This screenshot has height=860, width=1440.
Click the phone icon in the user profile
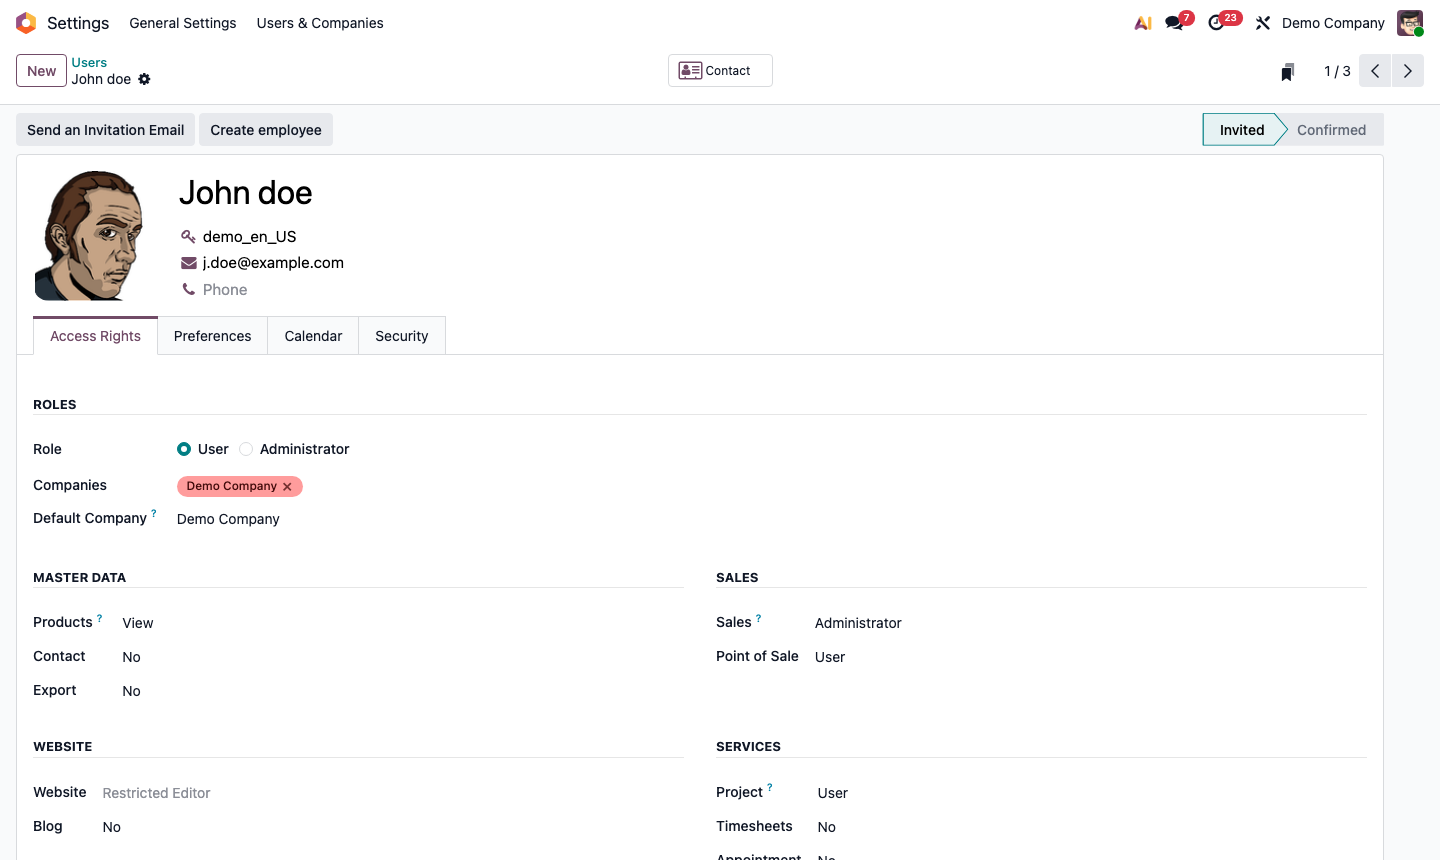click(x=188, y=289)
